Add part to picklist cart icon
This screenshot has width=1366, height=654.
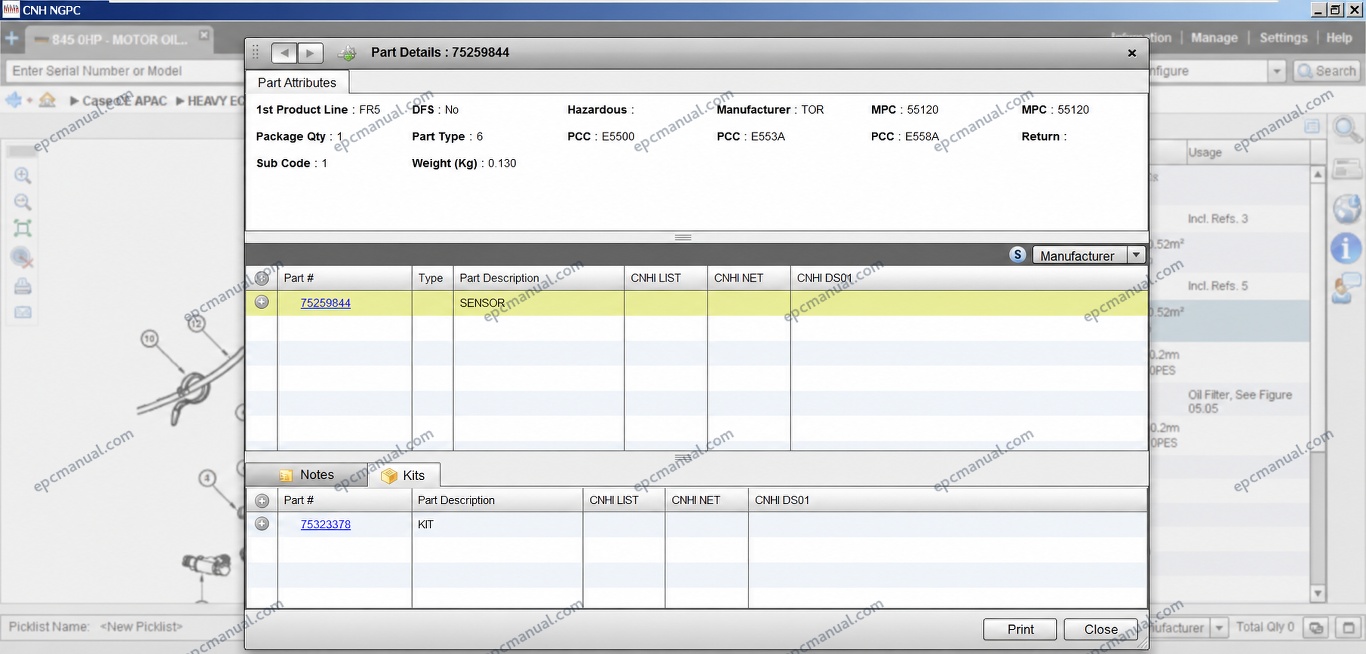[347, 53]
